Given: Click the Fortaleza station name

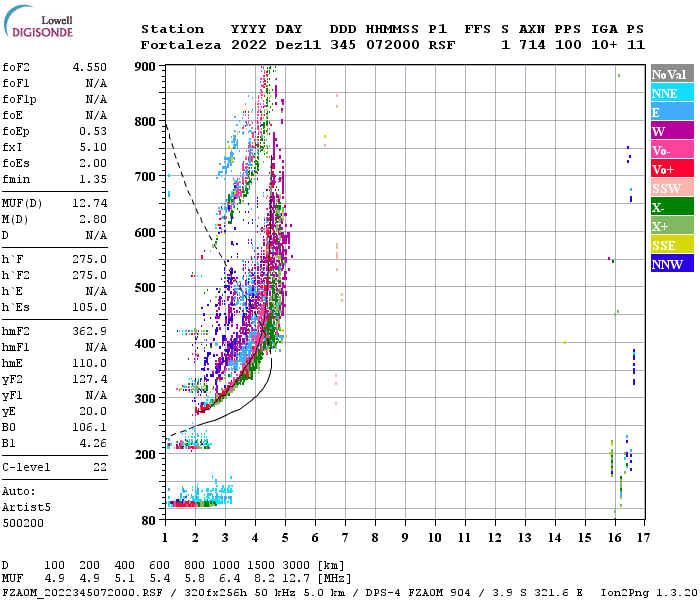Looking at the screenshot, I should pos(181,45).
